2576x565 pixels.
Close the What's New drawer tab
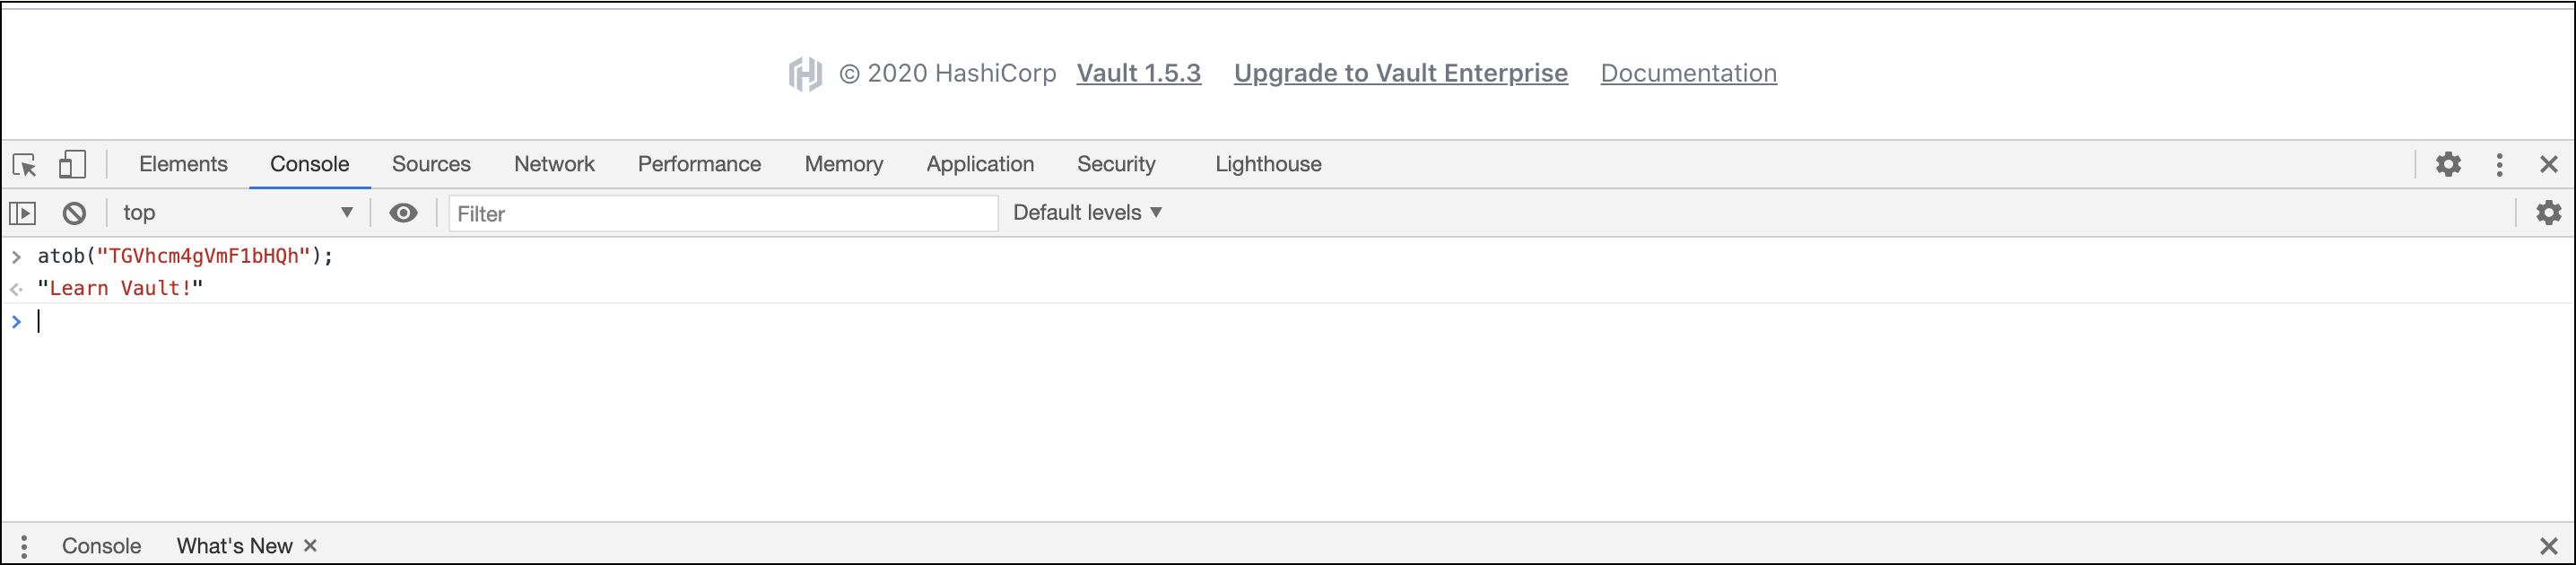[x=311, y=546]
